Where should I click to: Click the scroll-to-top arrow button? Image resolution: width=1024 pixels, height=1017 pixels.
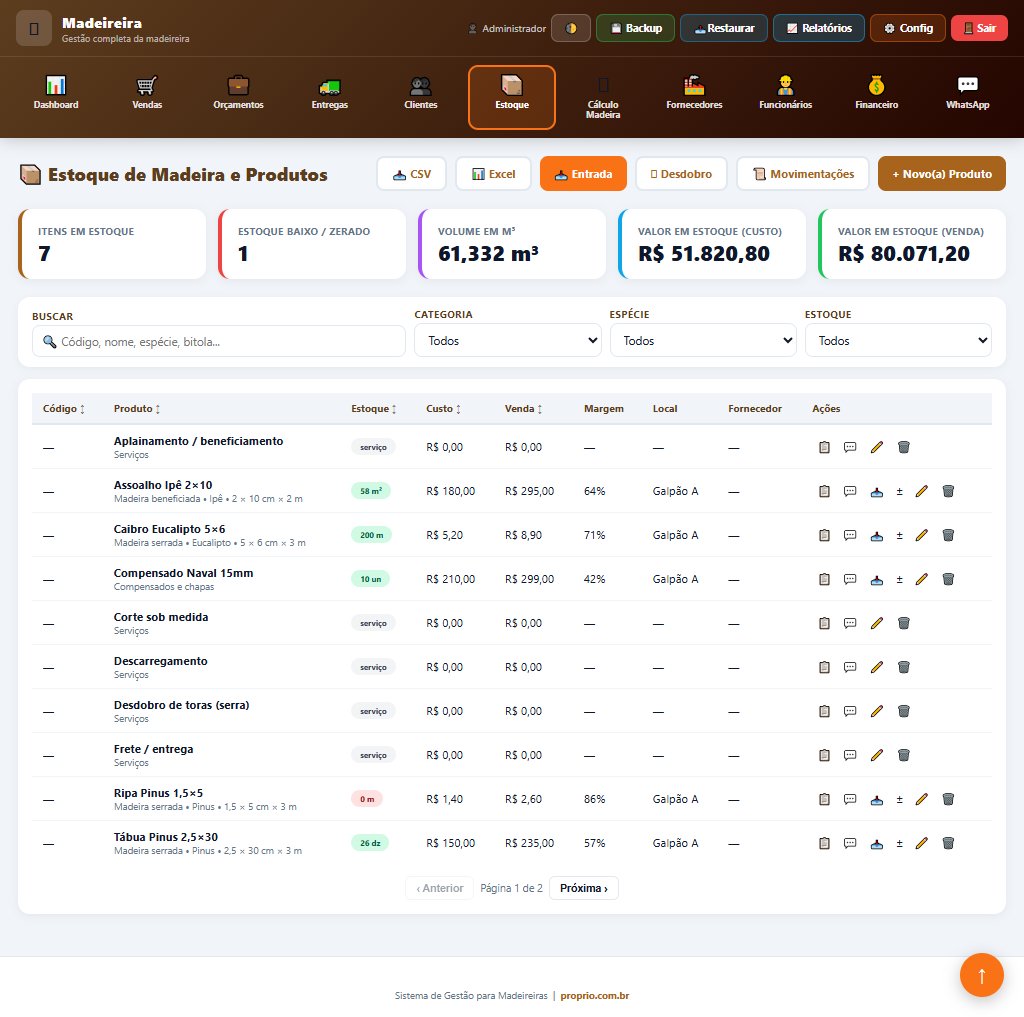[982, 975]
